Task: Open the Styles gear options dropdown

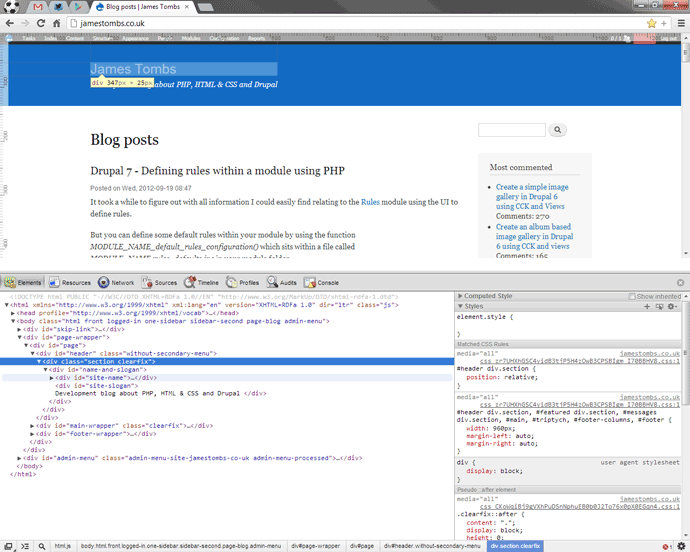Action: pos(672,306)
